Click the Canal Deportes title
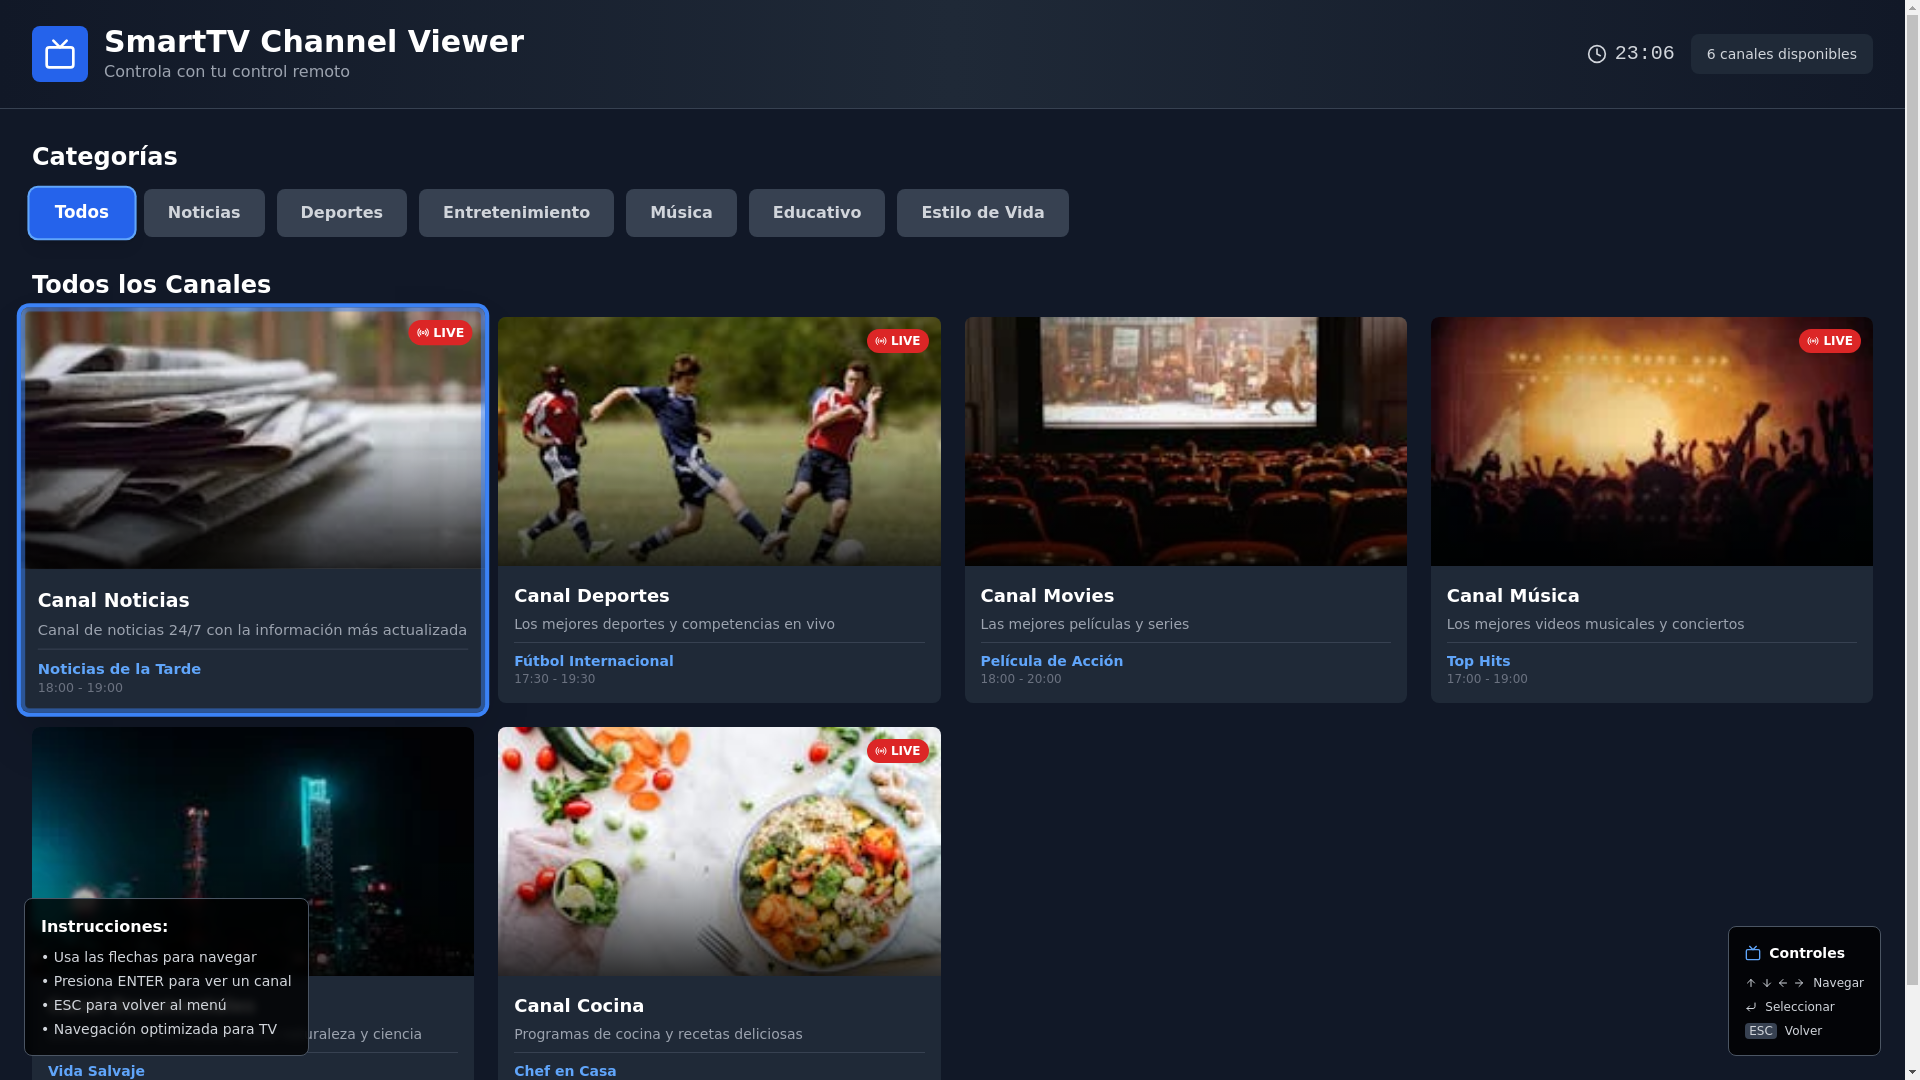This screenshot has width=1920, height=1080. 592,596
